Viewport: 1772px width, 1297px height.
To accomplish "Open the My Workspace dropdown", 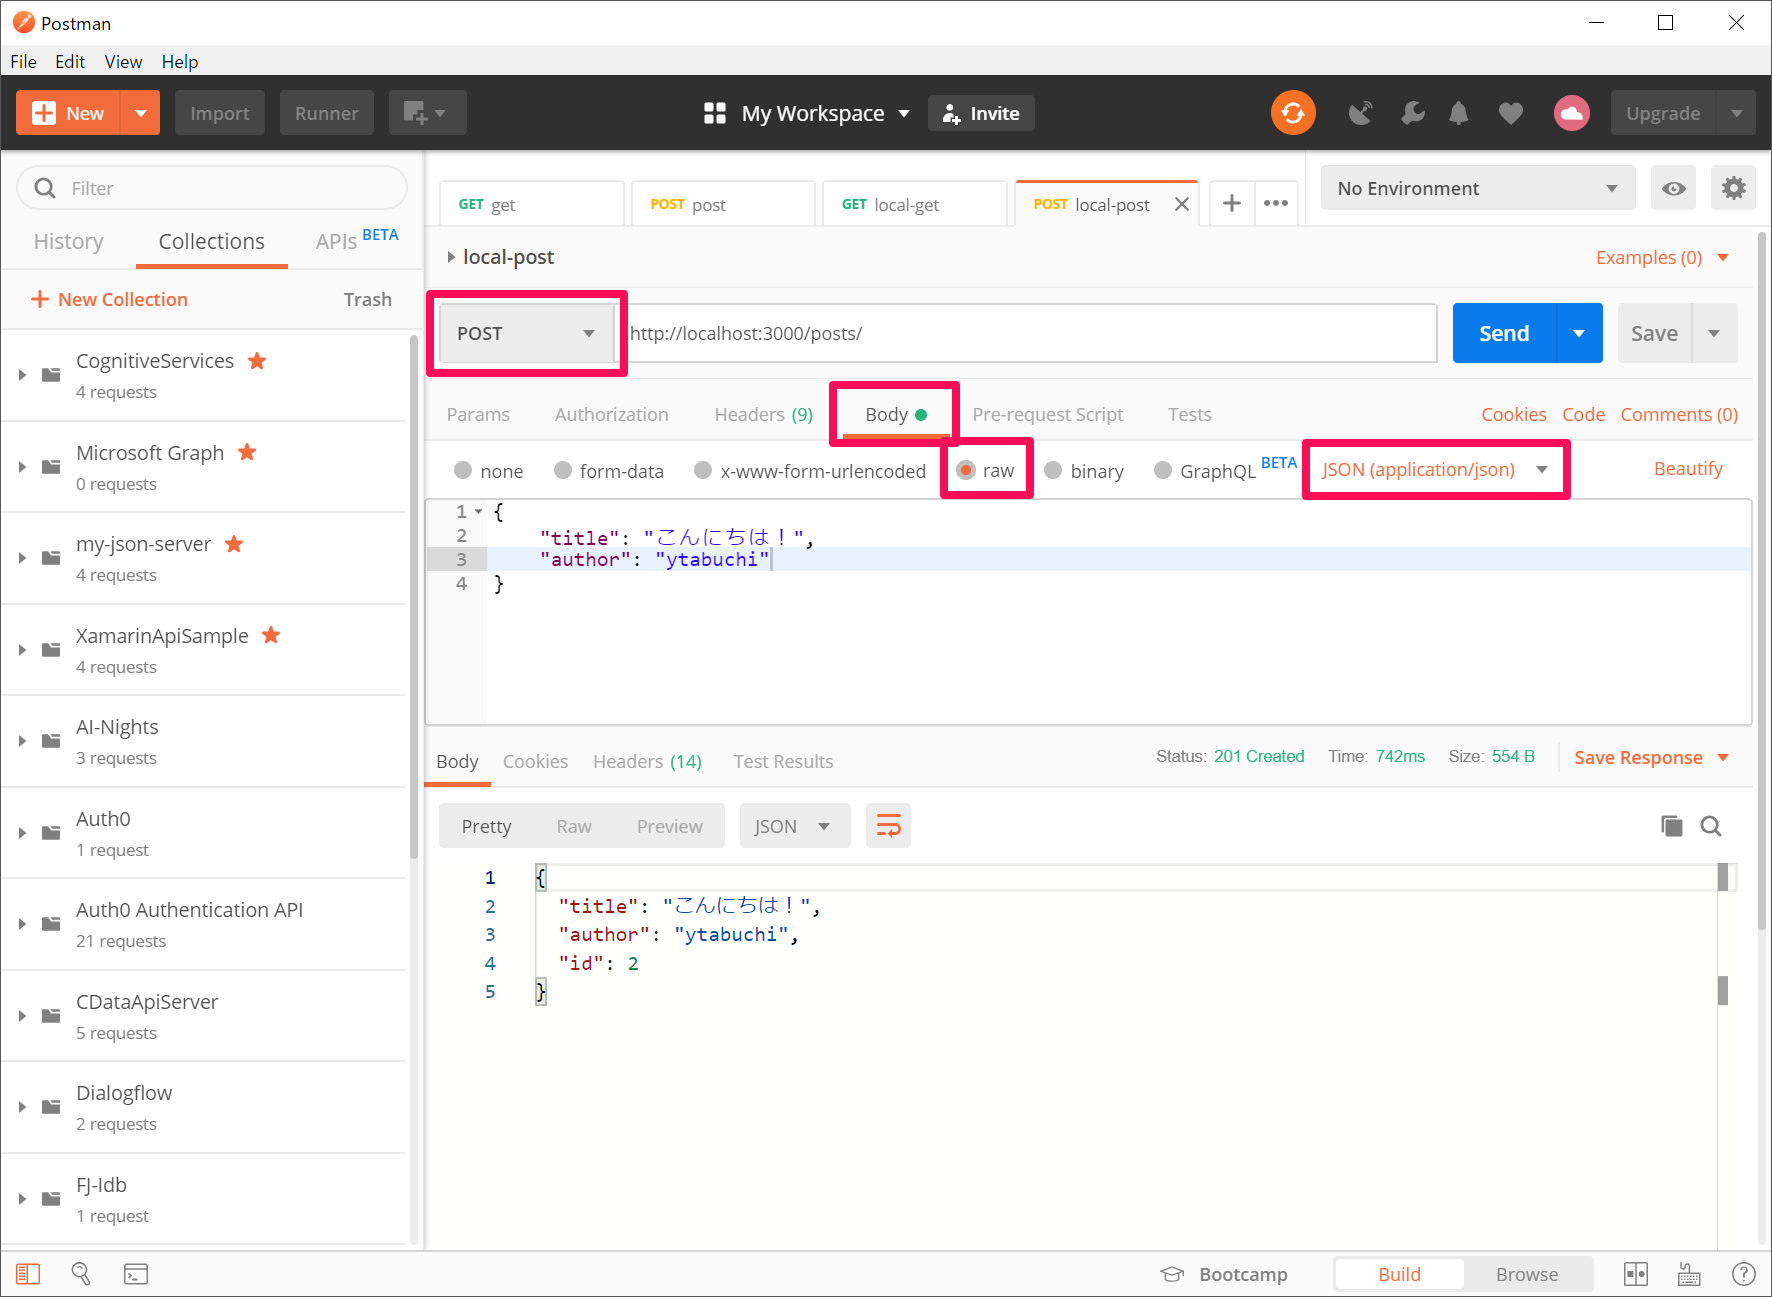I will pyautogui.click(x=825, y=113).
